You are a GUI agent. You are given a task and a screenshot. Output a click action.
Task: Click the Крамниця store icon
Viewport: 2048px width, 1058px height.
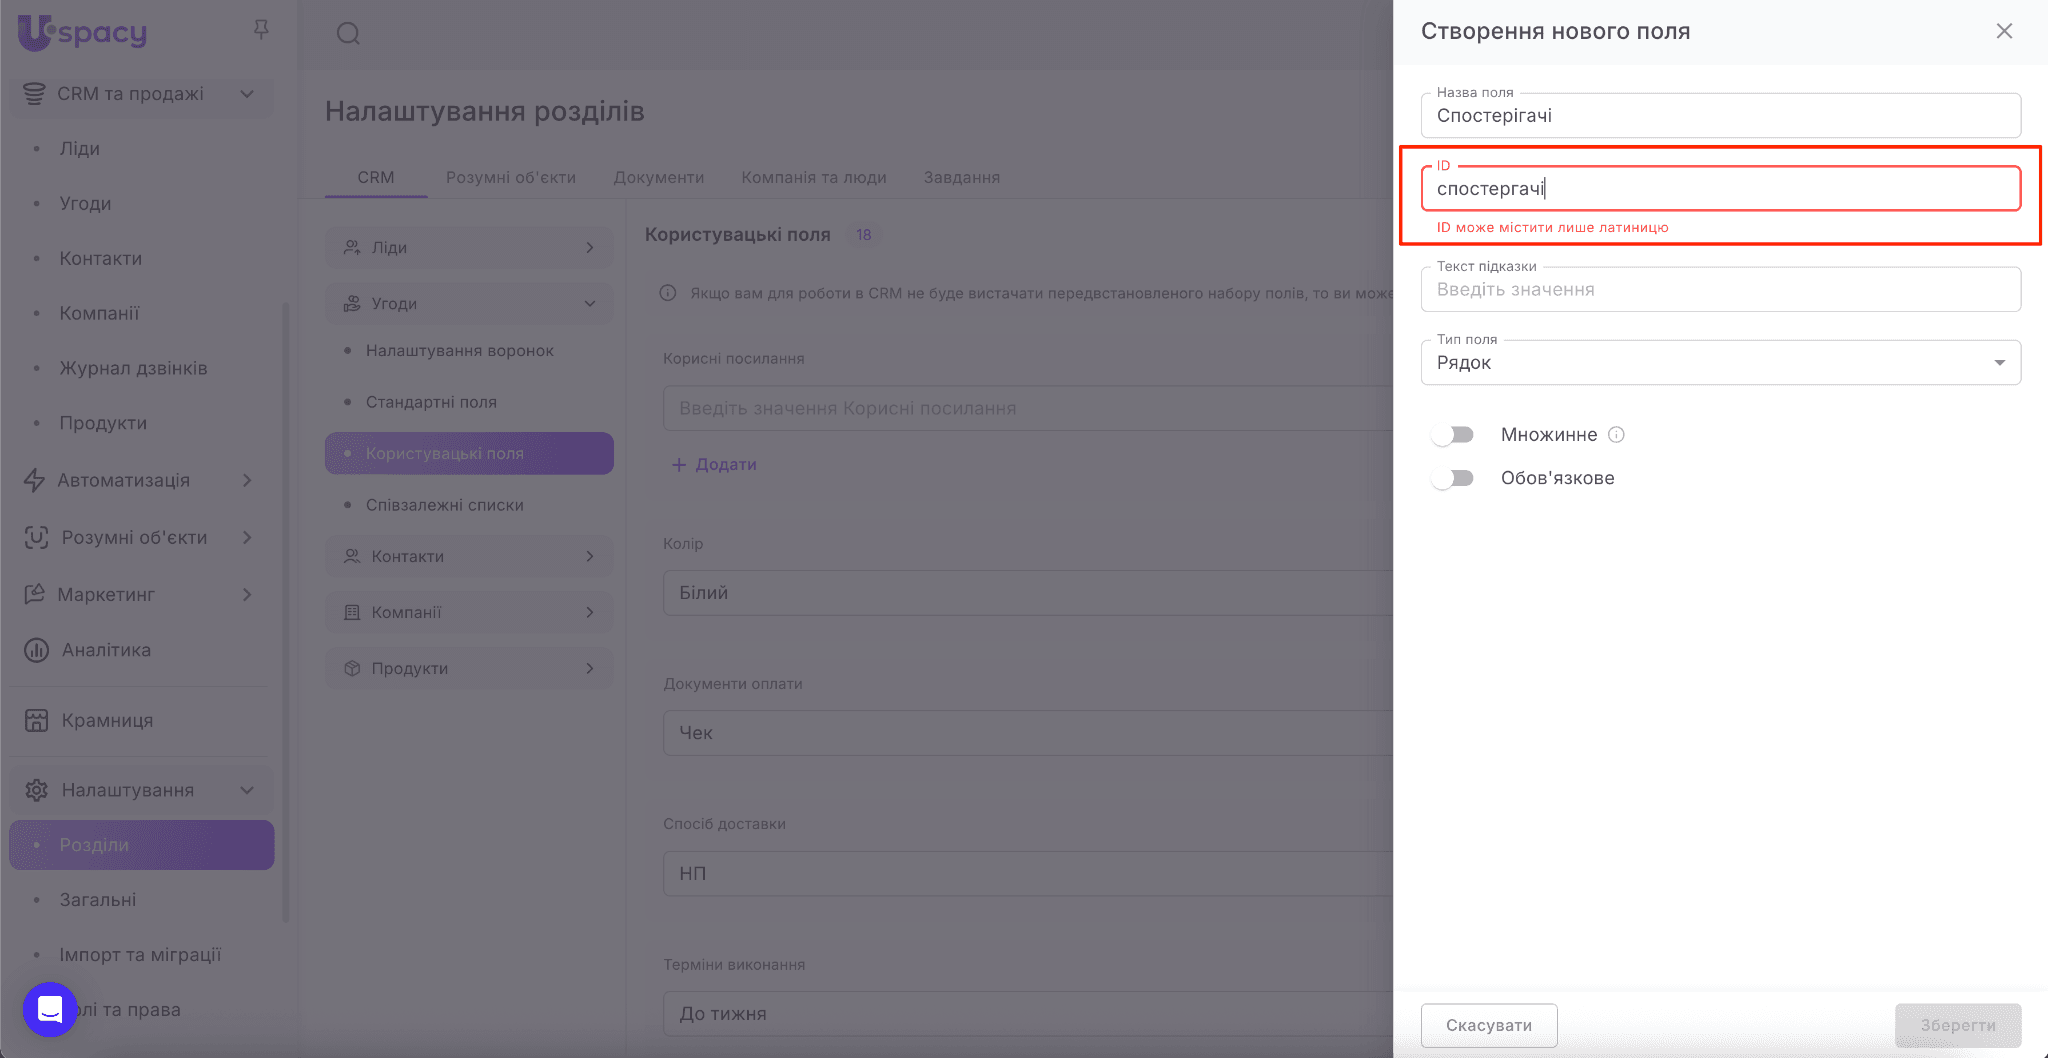pos(36,720)
